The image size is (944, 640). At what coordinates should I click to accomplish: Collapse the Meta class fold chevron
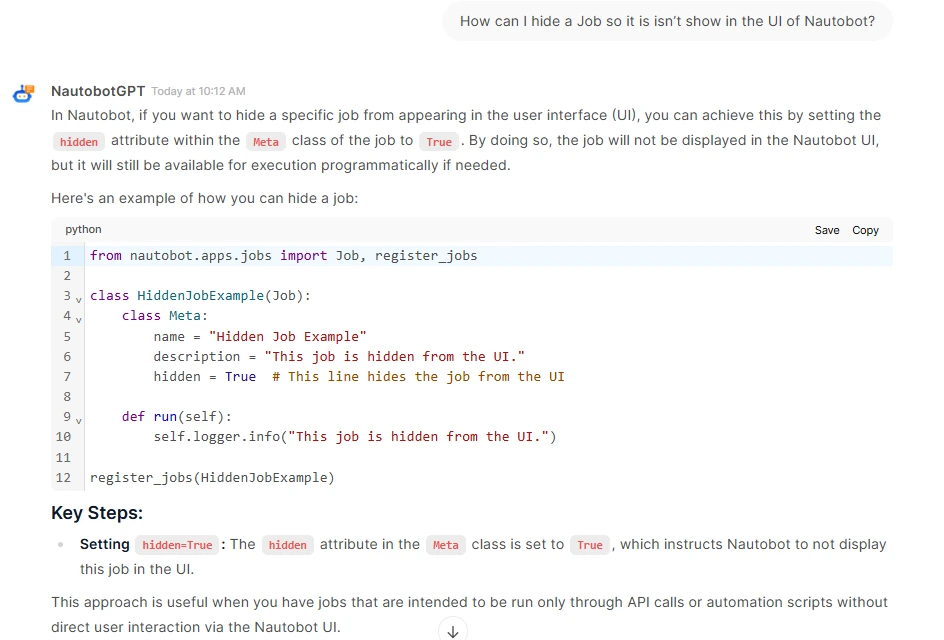point(79,319)
